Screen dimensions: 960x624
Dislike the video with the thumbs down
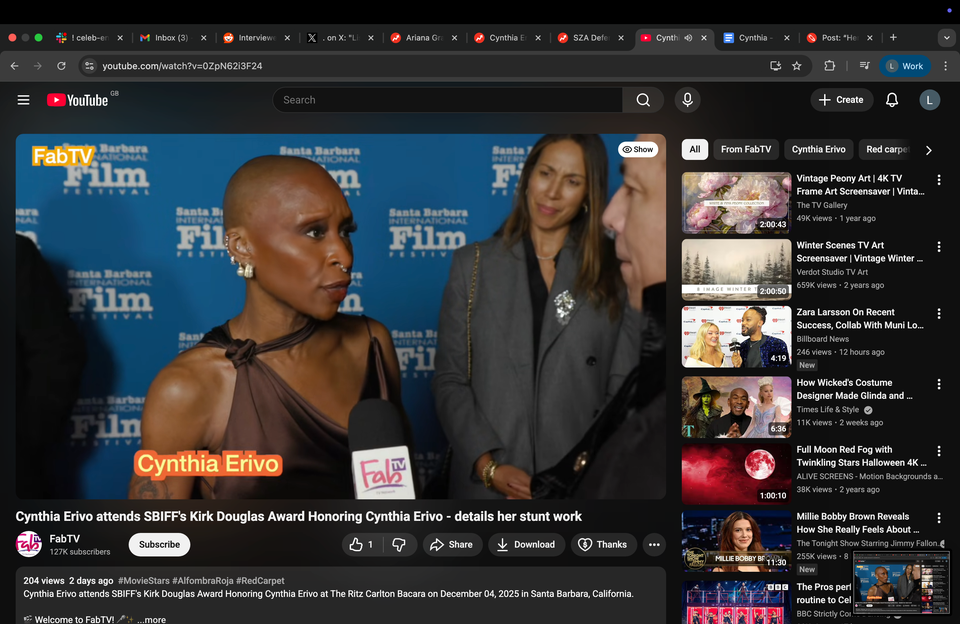click(x=400, y=544)
